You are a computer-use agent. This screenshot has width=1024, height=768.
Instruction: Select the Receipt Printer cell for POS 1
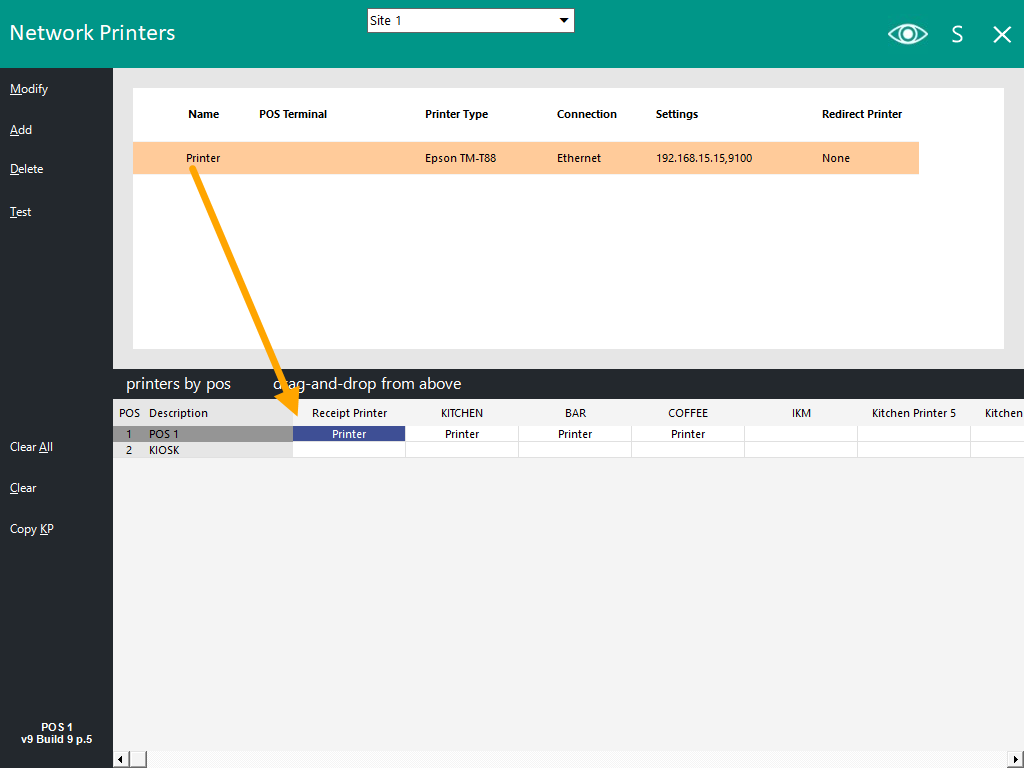348,433
